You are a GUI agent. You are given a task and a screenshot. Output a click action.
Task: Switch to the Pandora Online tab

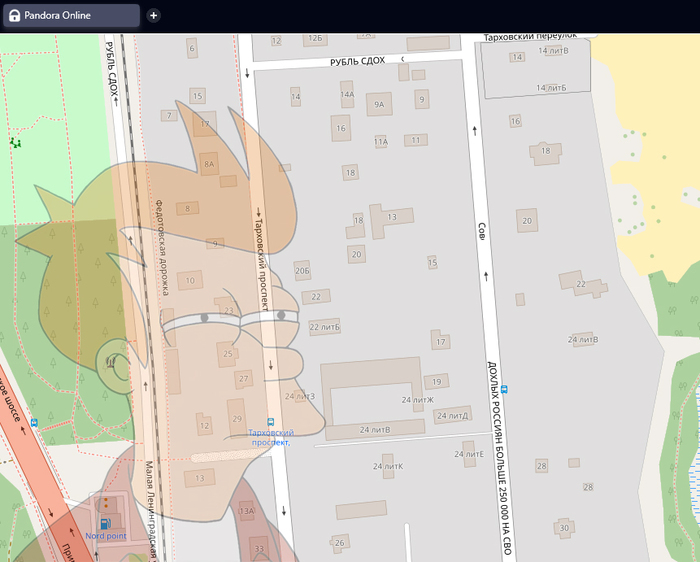pyautogui.click(x=70, y=16)
